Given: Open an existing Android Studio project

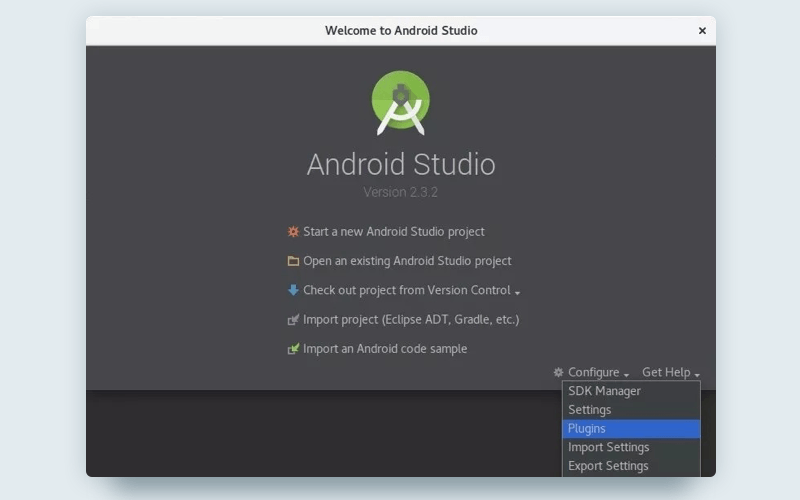Looking at the screenshot, I should point(407,261).
